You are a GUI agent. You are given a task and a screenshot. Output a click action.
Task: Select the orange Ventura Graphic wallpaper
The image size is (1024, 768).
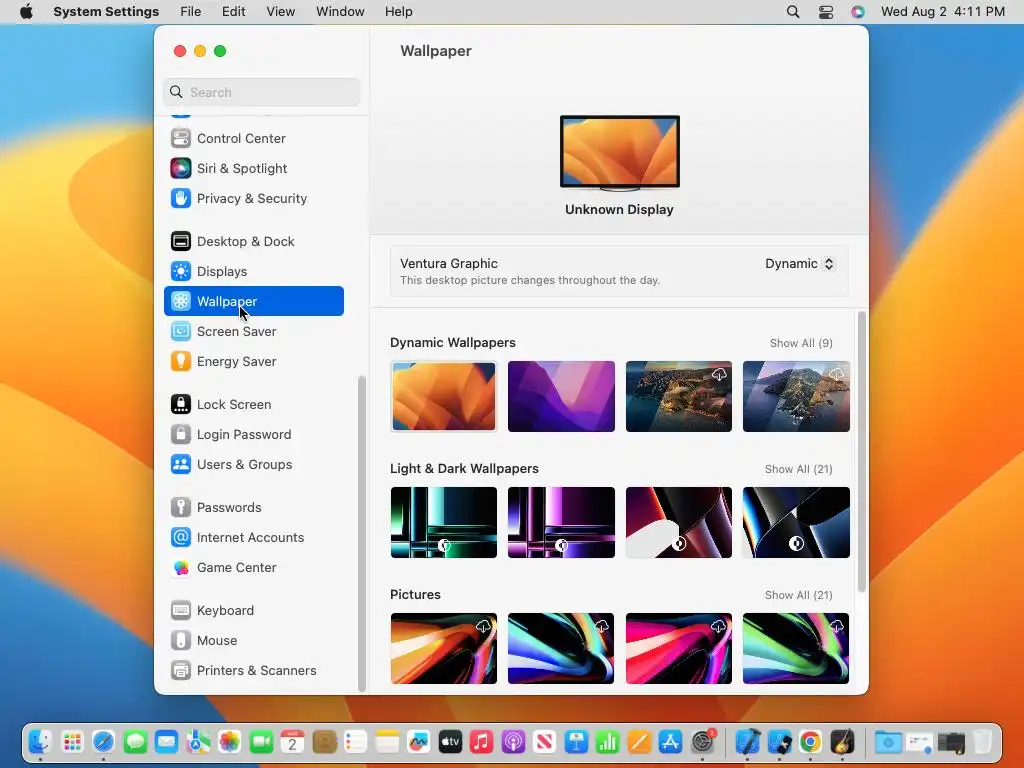coord(444,396)
